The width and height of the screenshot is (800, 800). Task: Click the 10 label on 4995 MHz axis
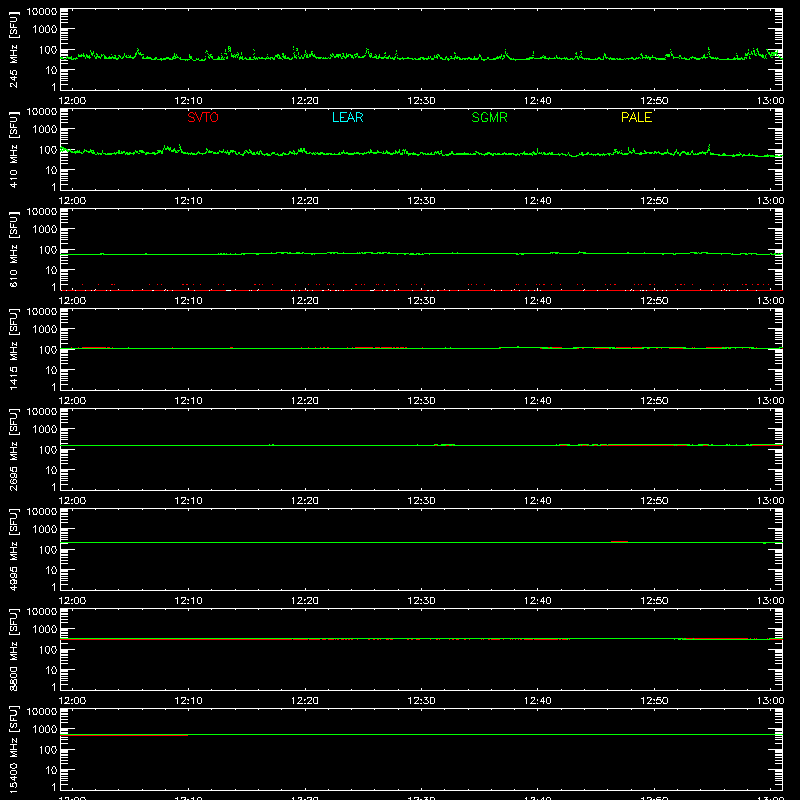(52, 570)
